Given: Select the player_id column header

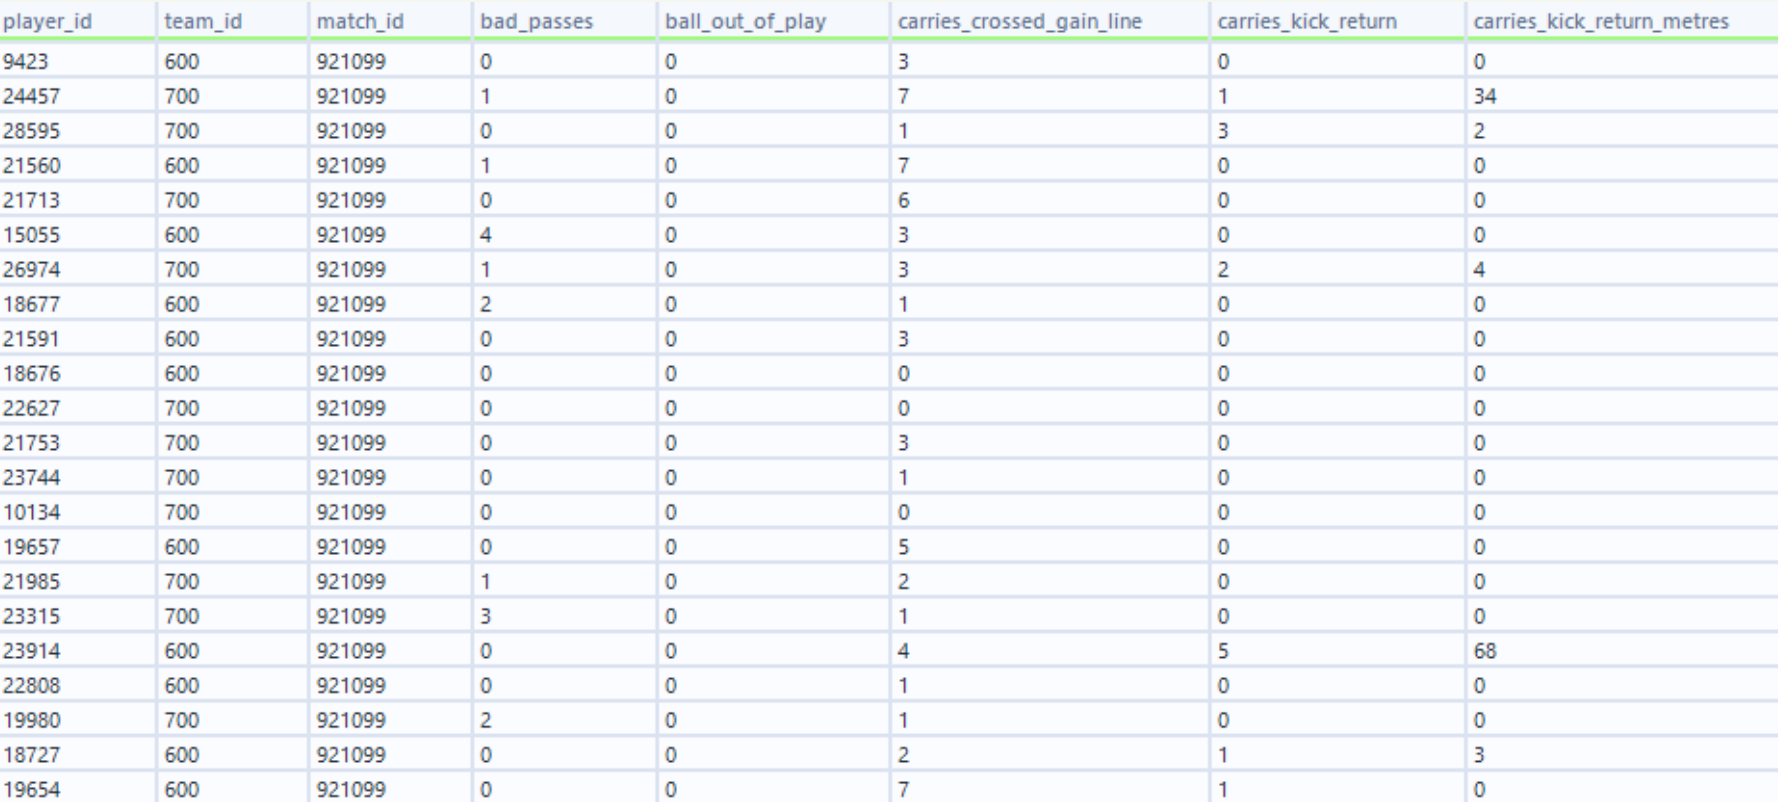Looking at the screenshot, I should [x=77, y=20].
